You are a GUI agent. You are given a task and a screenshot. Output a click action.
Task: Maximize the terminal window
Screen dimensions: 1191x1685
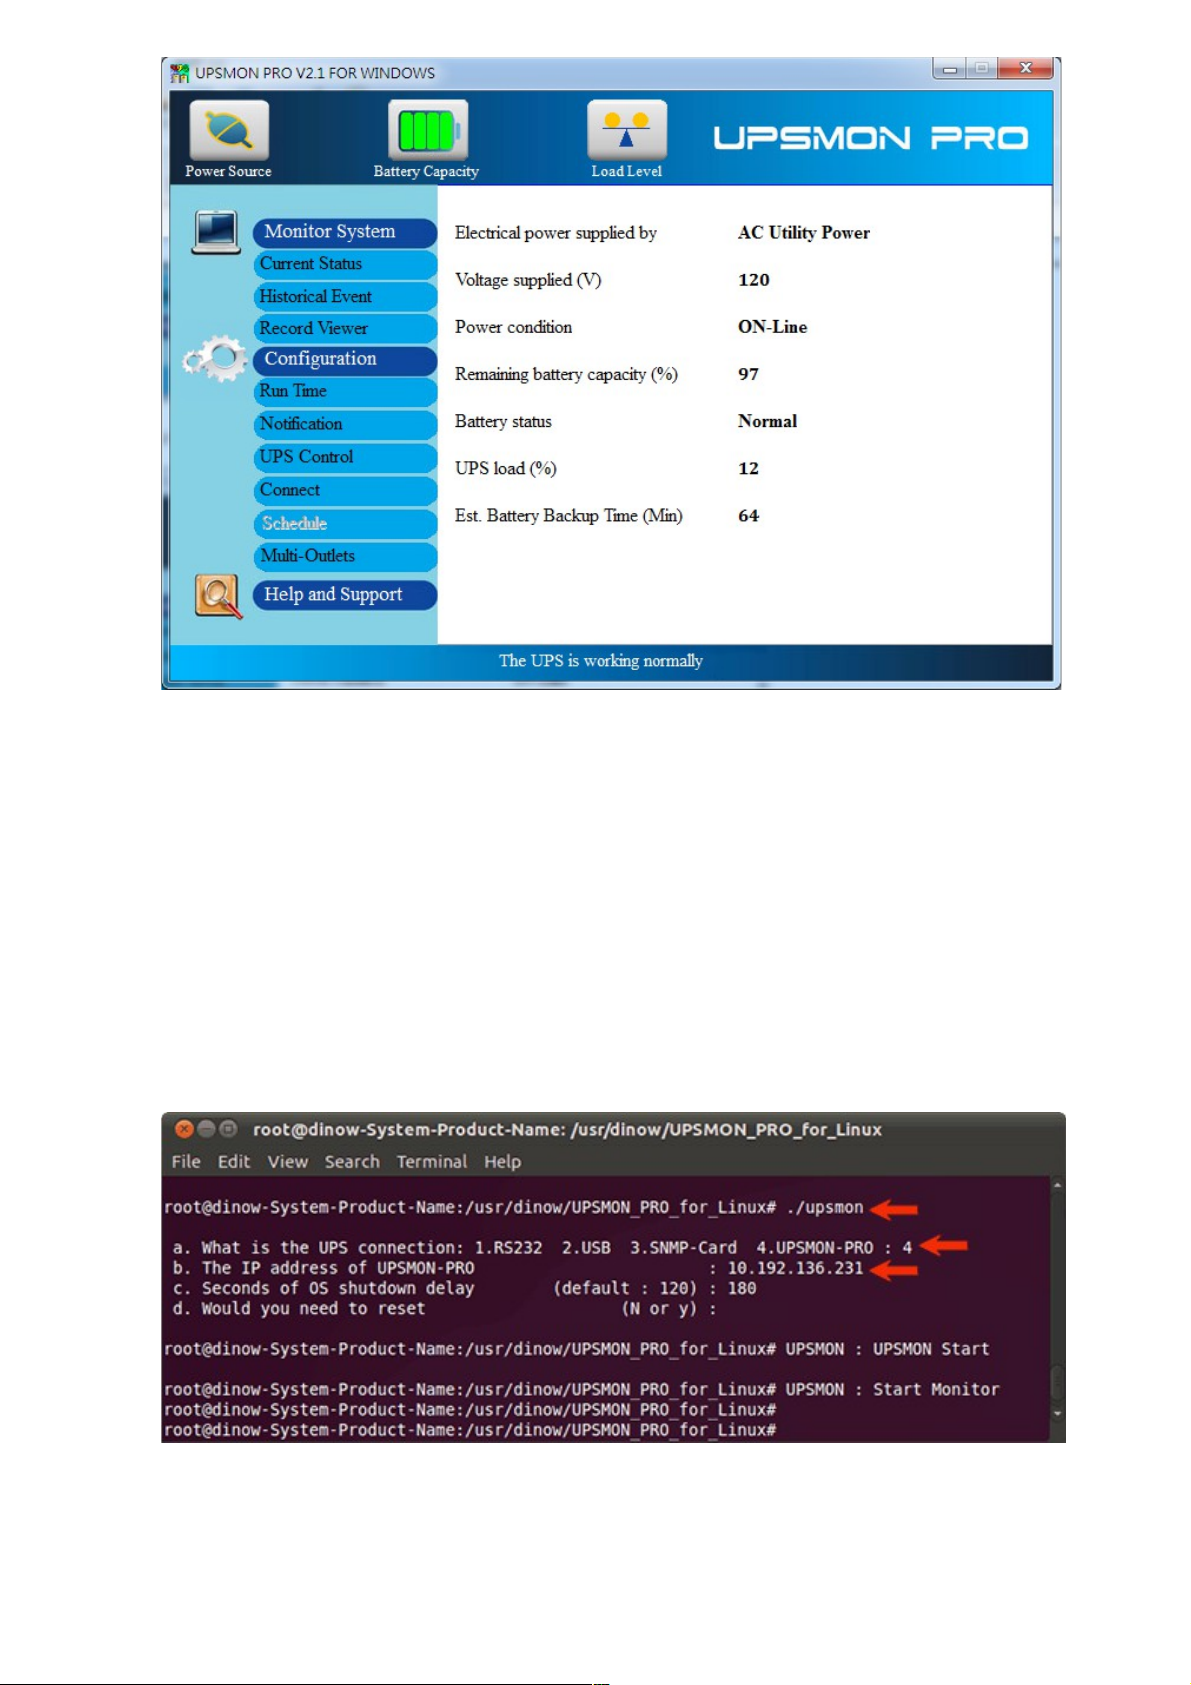(x=228, y=1129)
